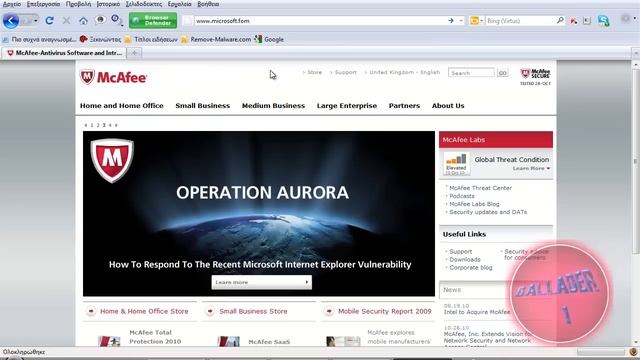This screenshot has height=360, width=640.
Task: Open the Home and Home Office nav item
Action: 122,106
